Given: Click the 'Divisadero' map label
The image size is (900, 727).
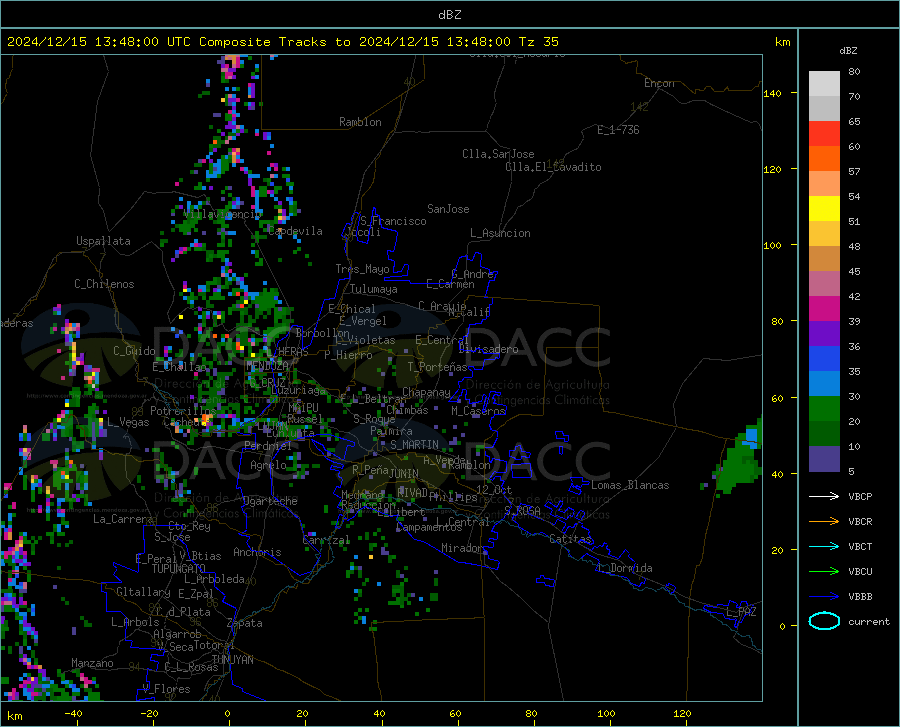Looking at the screenshot, I should click(488, 349).
